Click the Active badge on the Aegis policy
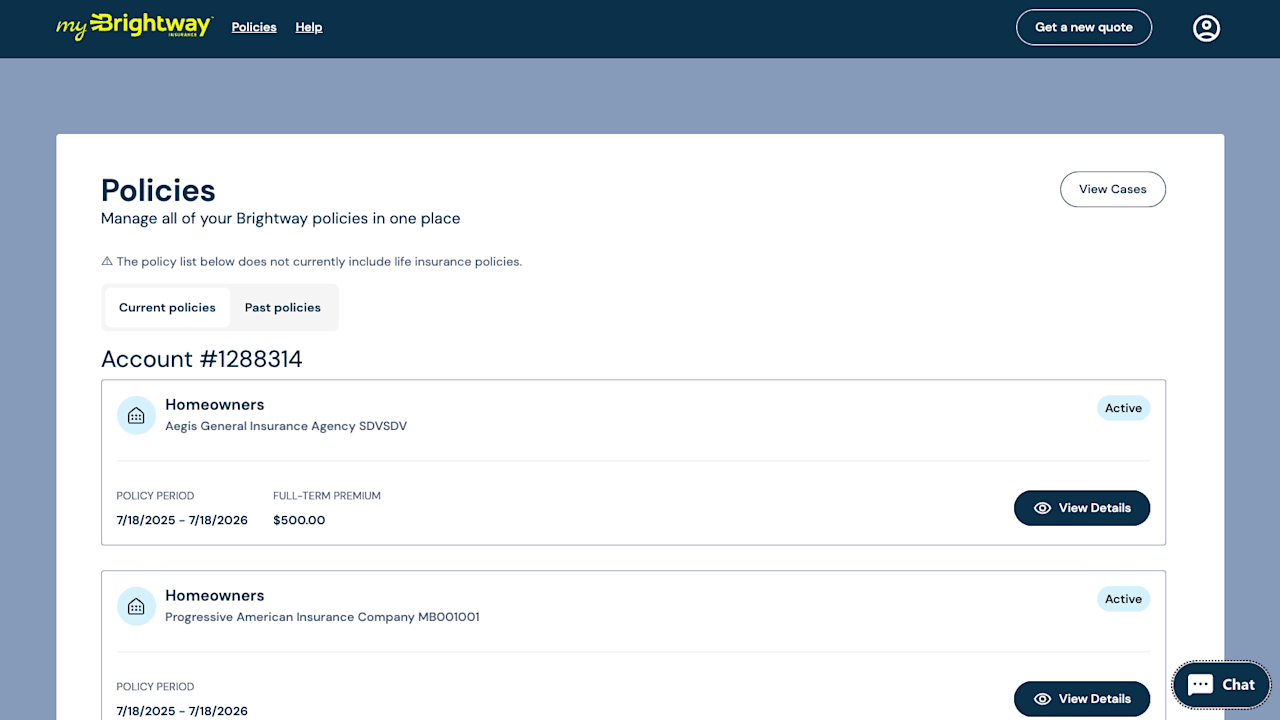 point(1123,408)
